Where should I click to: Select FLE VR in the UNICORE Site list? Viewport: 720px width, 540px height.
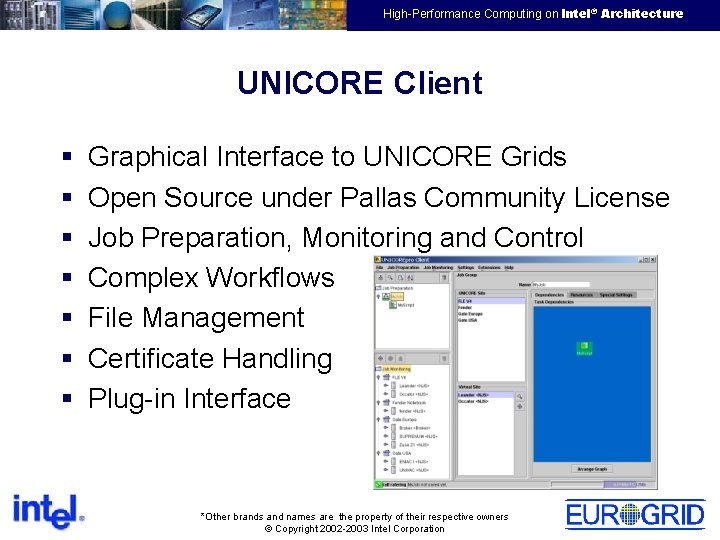491,301
